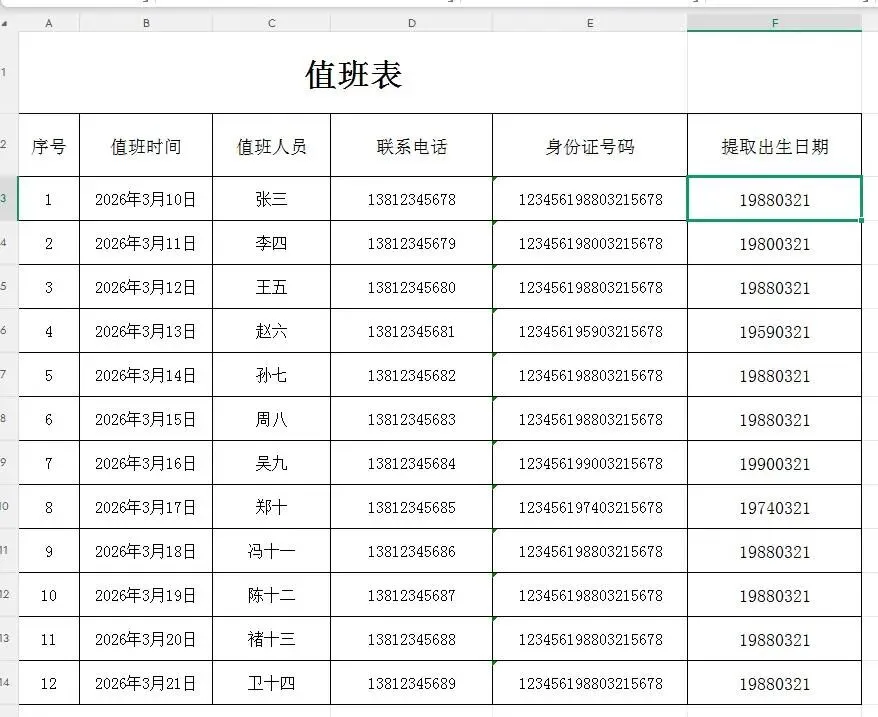Click ID number 123456199003215678

590,463
